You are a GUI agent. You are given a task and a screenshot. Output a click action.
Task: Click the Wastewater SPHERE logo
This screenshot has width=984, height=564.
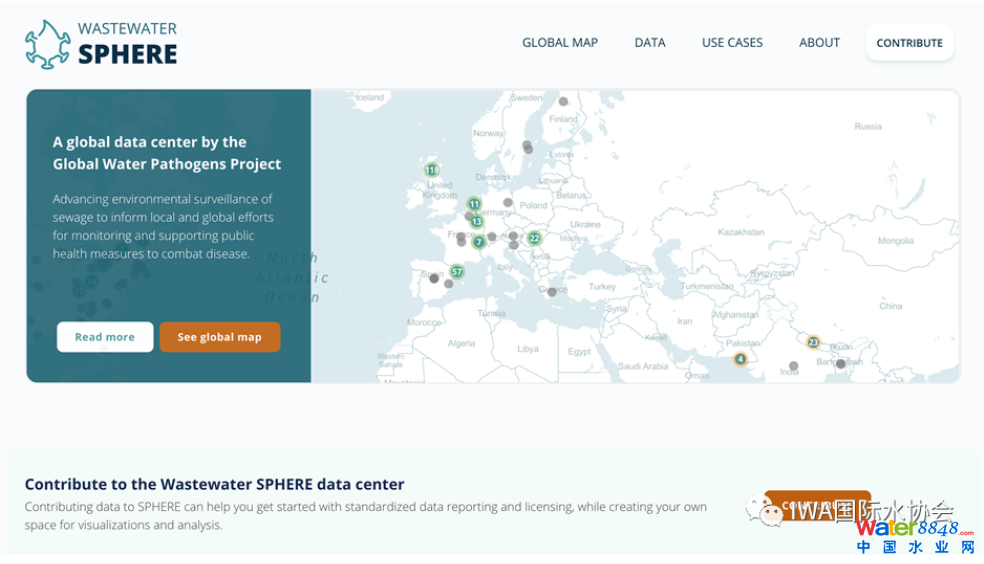point(101,43)
